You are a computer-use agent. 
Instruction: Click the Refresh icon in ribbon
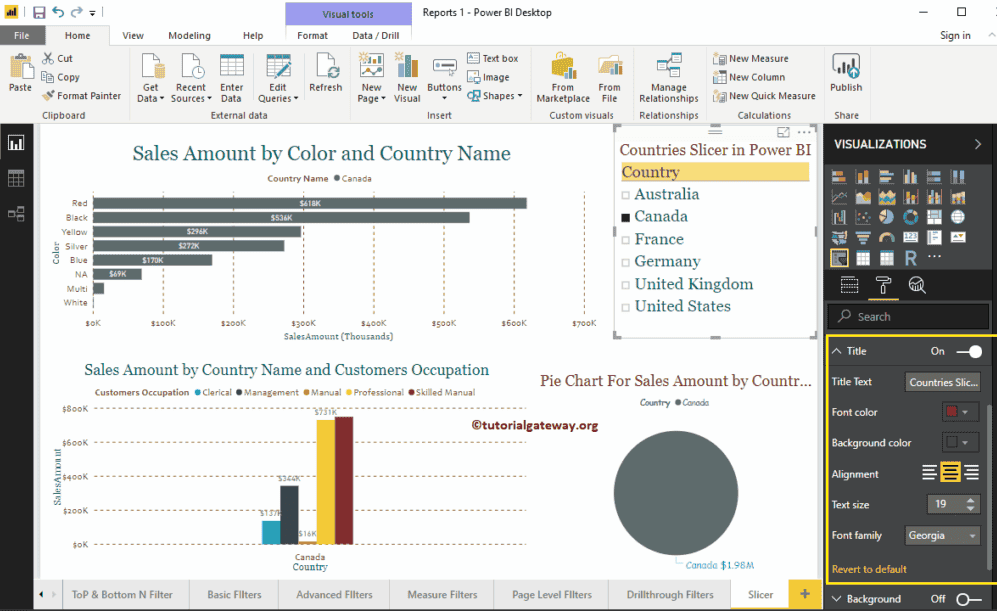point(325,76)
